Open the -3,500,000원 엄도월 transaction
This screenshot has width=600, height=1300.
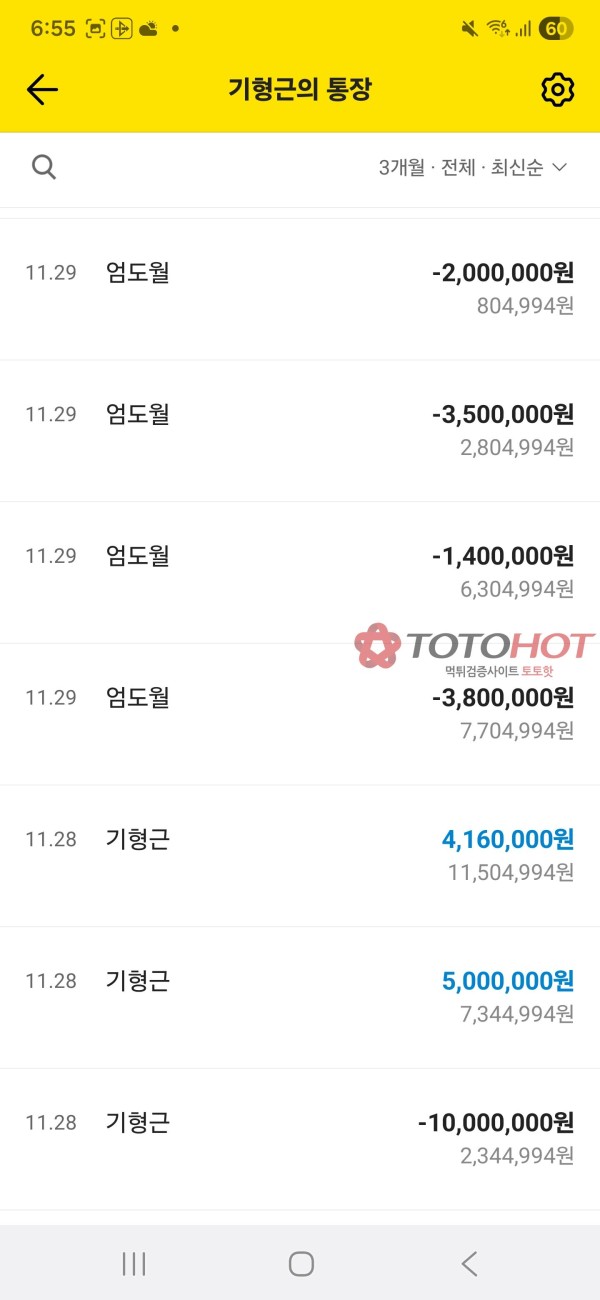[x=300, y=431]
